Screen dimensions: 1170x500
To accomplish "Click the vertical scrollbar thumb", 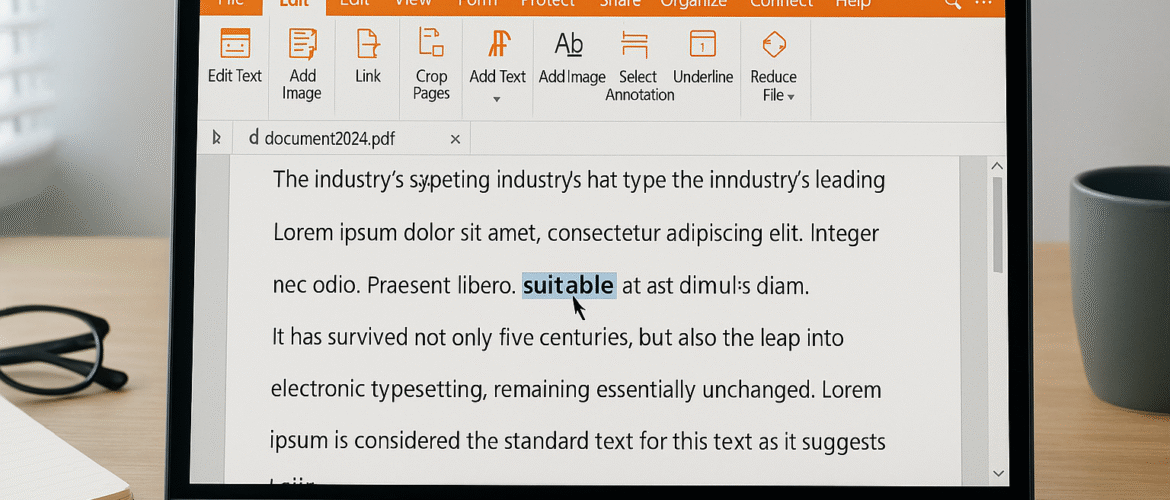I will click(x=998, y=225).
